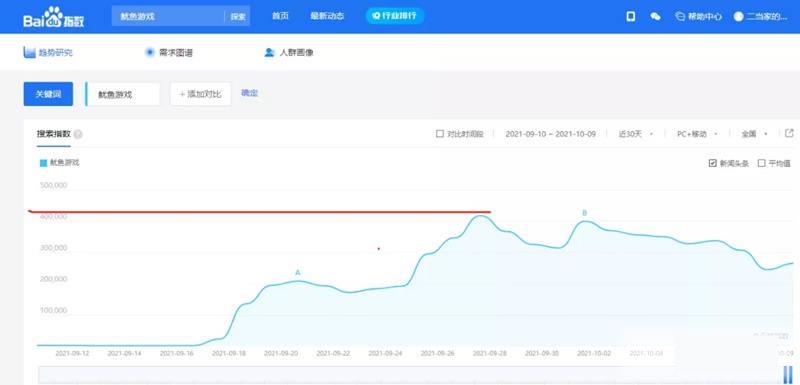Click the 2021-09-12 x-axis label
The image size is (800, 385).
[72, 353]
